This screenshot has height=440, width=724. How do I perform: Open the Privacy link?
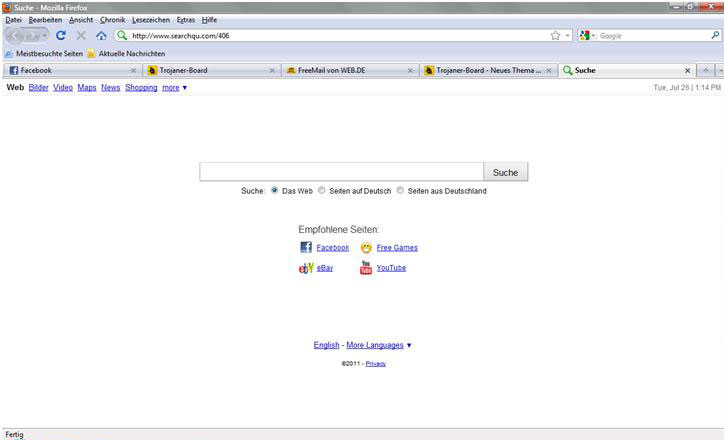376,364
